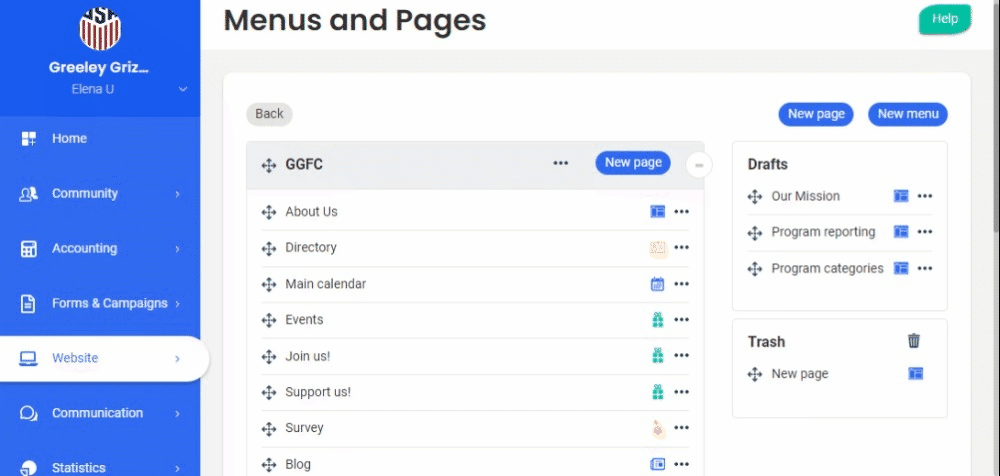Click the Support us! drag handle icon
The height and width of the screenshot is (476, 1000).
(268, 392)
